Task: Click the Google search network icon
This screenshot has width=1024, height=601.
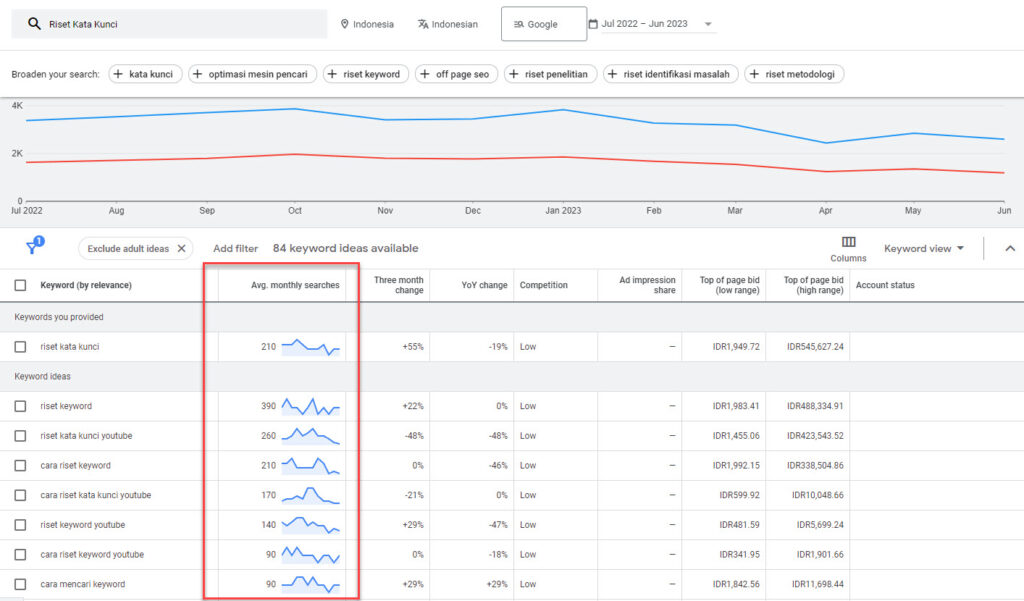Action: click(519, 24)
